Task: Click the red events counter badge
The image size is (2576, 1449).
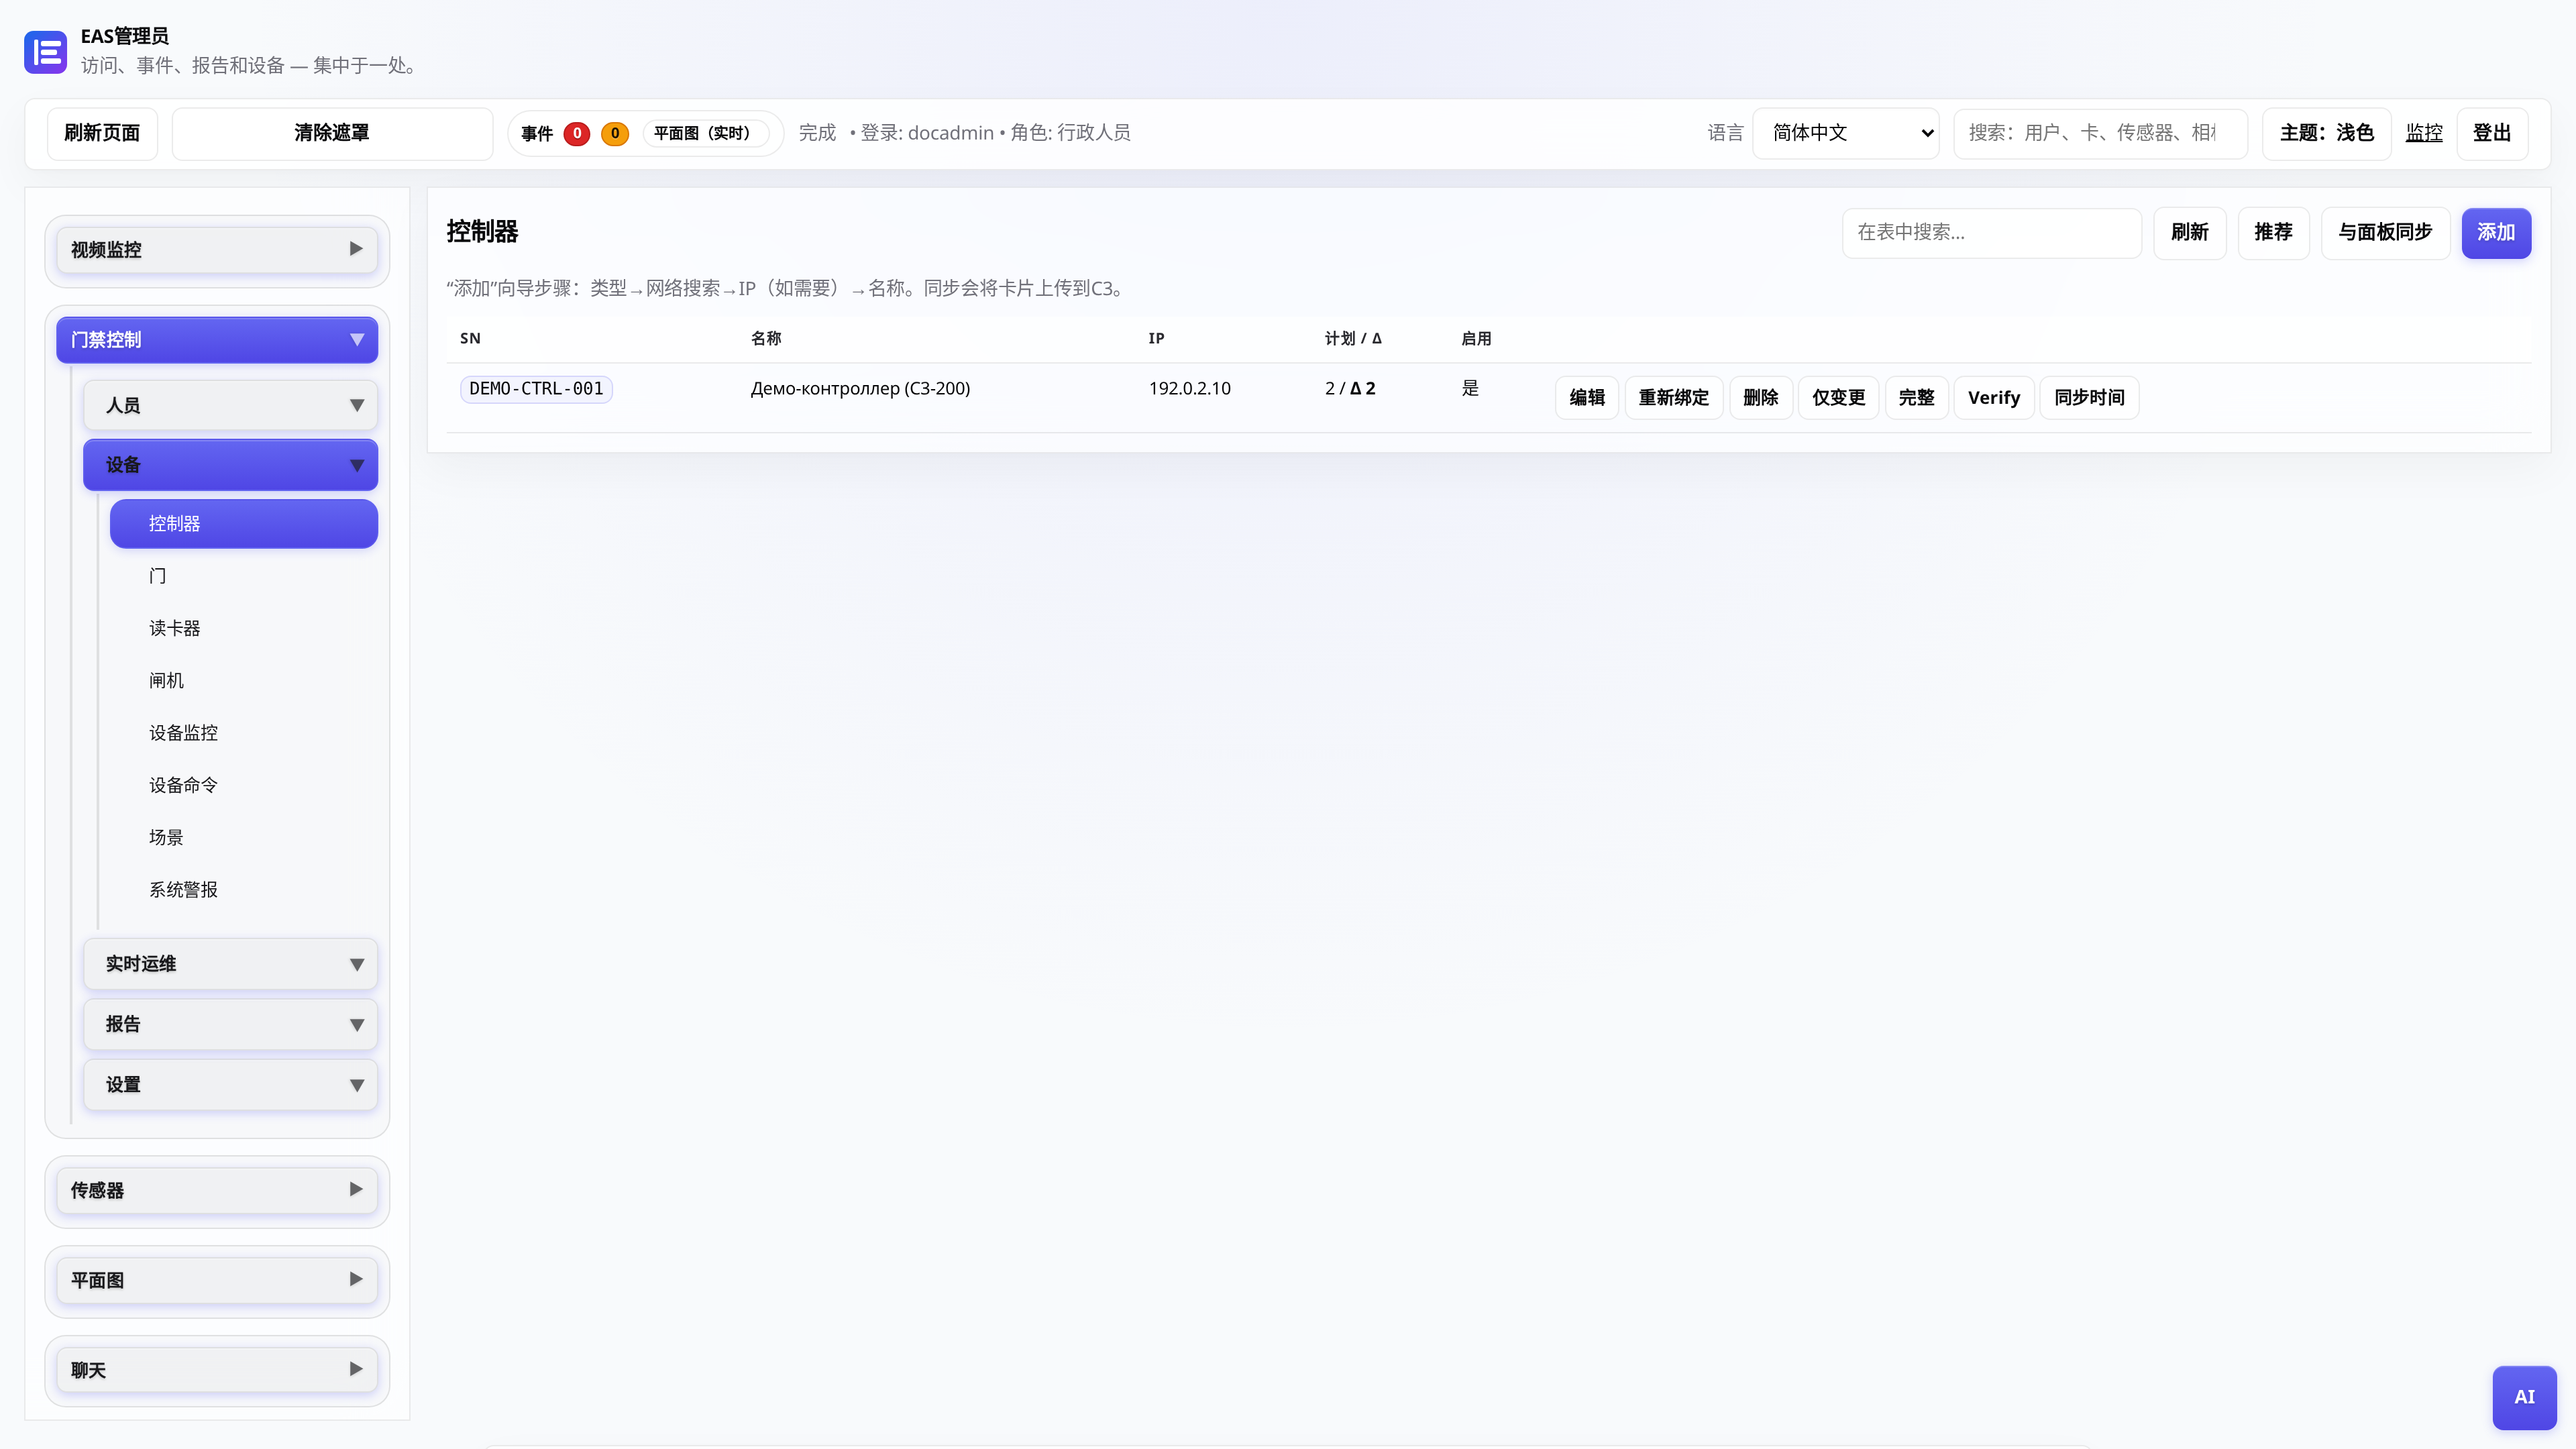Action: 577,133
